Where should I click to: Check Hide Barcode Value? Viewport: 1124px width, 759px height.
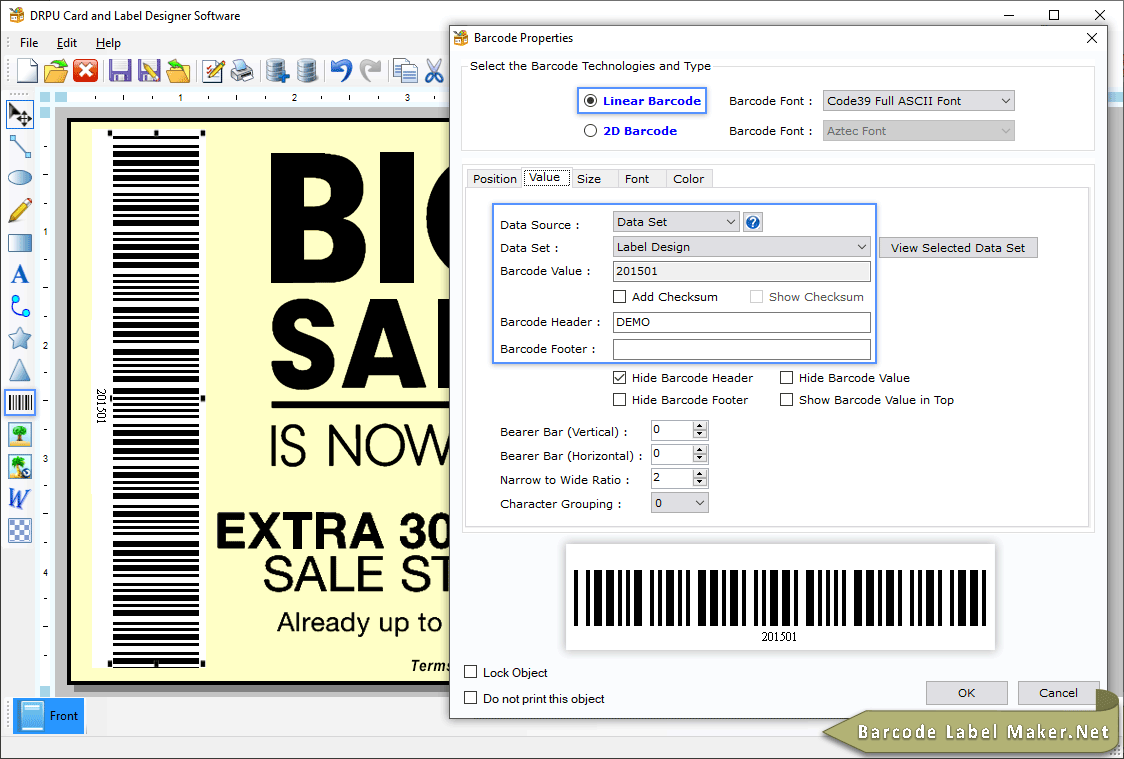point(787,378)
